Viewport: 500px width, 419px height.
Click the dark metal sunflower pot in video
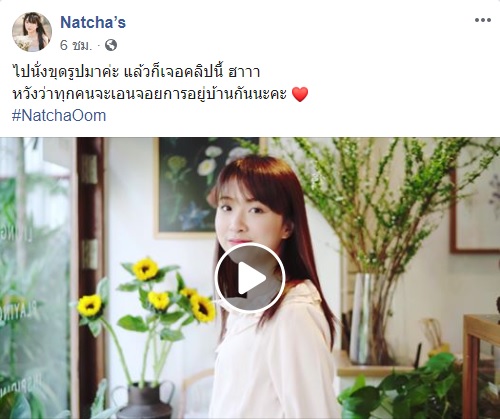click(x=144, y=401)
